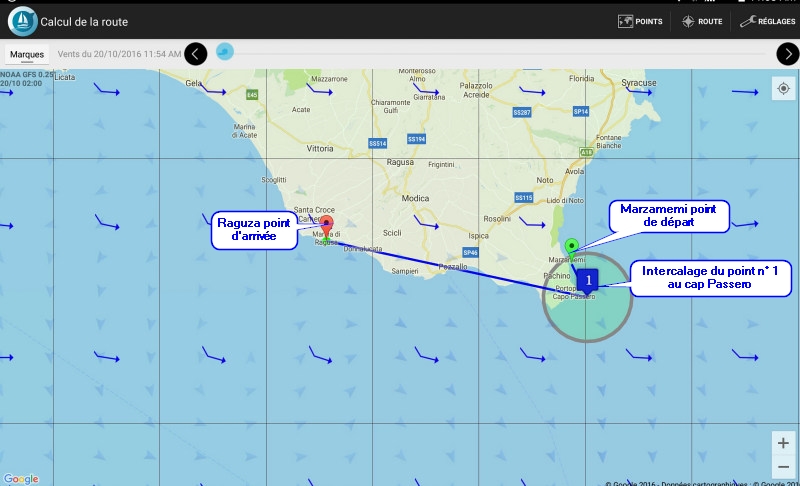This screenshot has width=800, height=486.
Task: Open the ROUTE menu
Action: 702,21
